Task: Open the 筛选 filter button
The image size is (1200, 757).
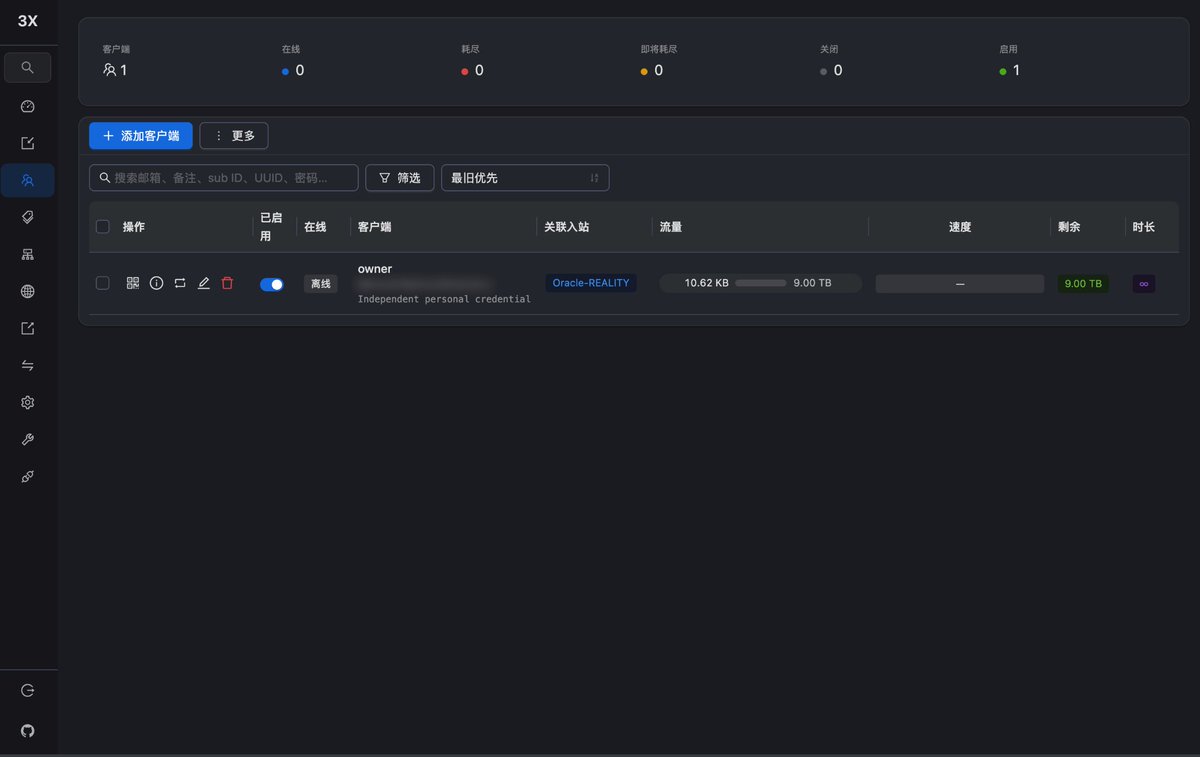Action: pos(400,178)
